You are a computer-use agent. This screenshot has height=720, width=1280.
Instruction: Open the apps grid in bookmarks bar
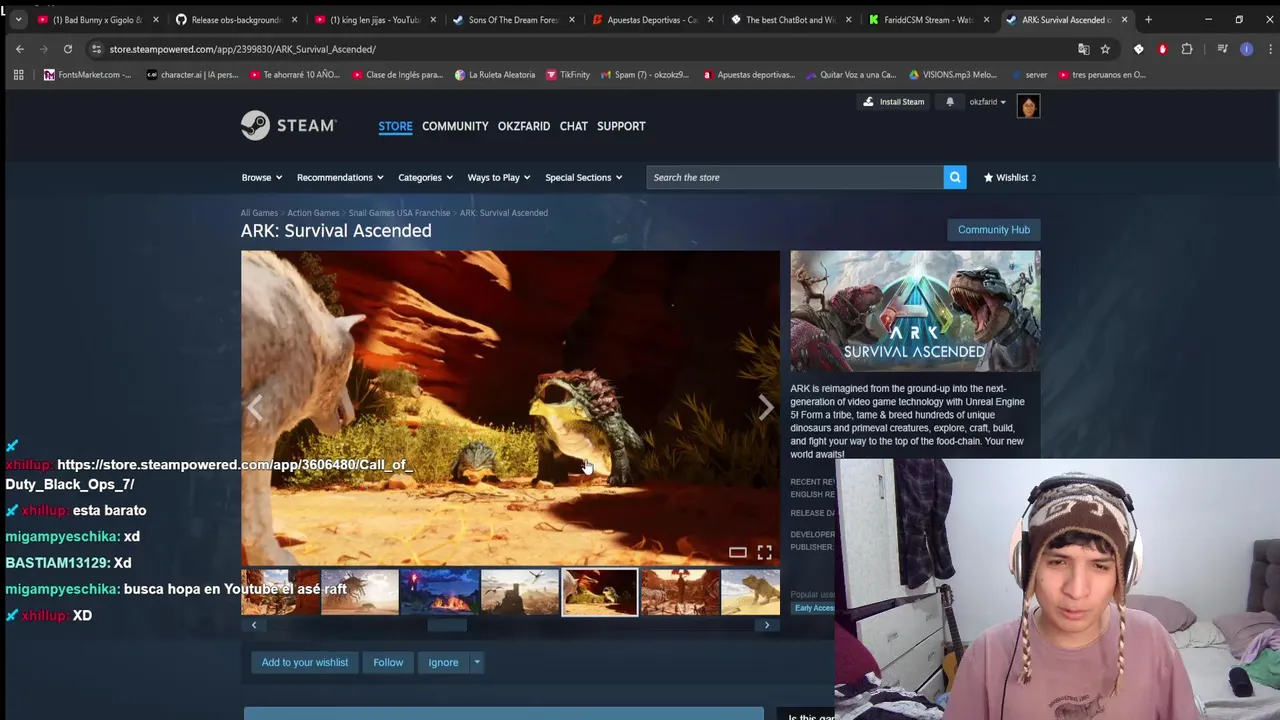coord(18,75)
